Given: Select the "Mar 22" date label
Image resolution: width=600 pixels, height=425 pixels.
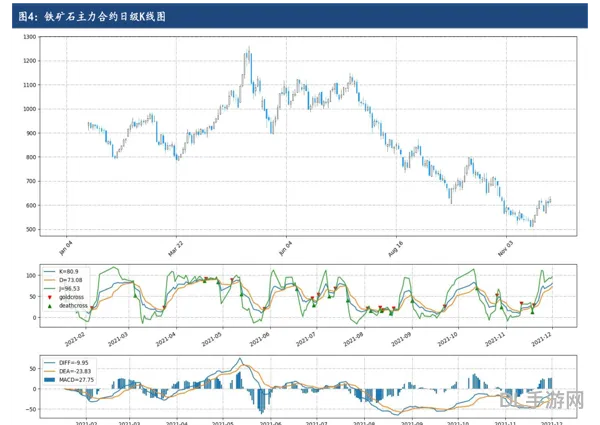Looking at the screenshot, I should coord(175,249).
